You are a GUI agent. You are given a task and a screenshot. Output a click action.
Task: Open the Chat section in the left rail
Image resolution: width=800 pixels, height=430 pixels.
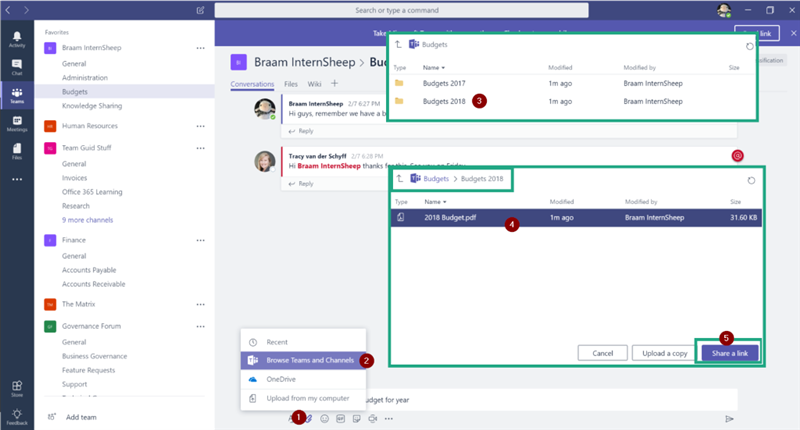pyautogui.click(x=17, y=67)
